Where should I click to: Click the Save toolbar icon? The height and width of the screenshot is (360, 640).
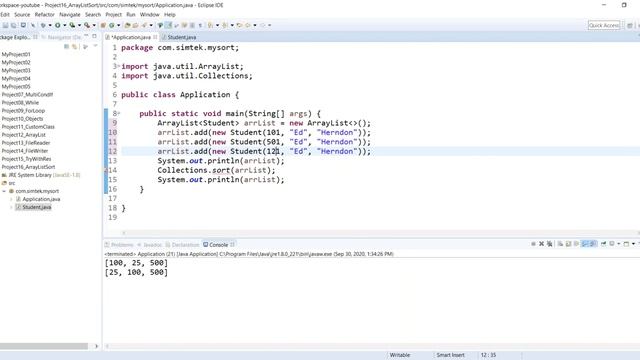pyautogui.click(x=5, y=25)
